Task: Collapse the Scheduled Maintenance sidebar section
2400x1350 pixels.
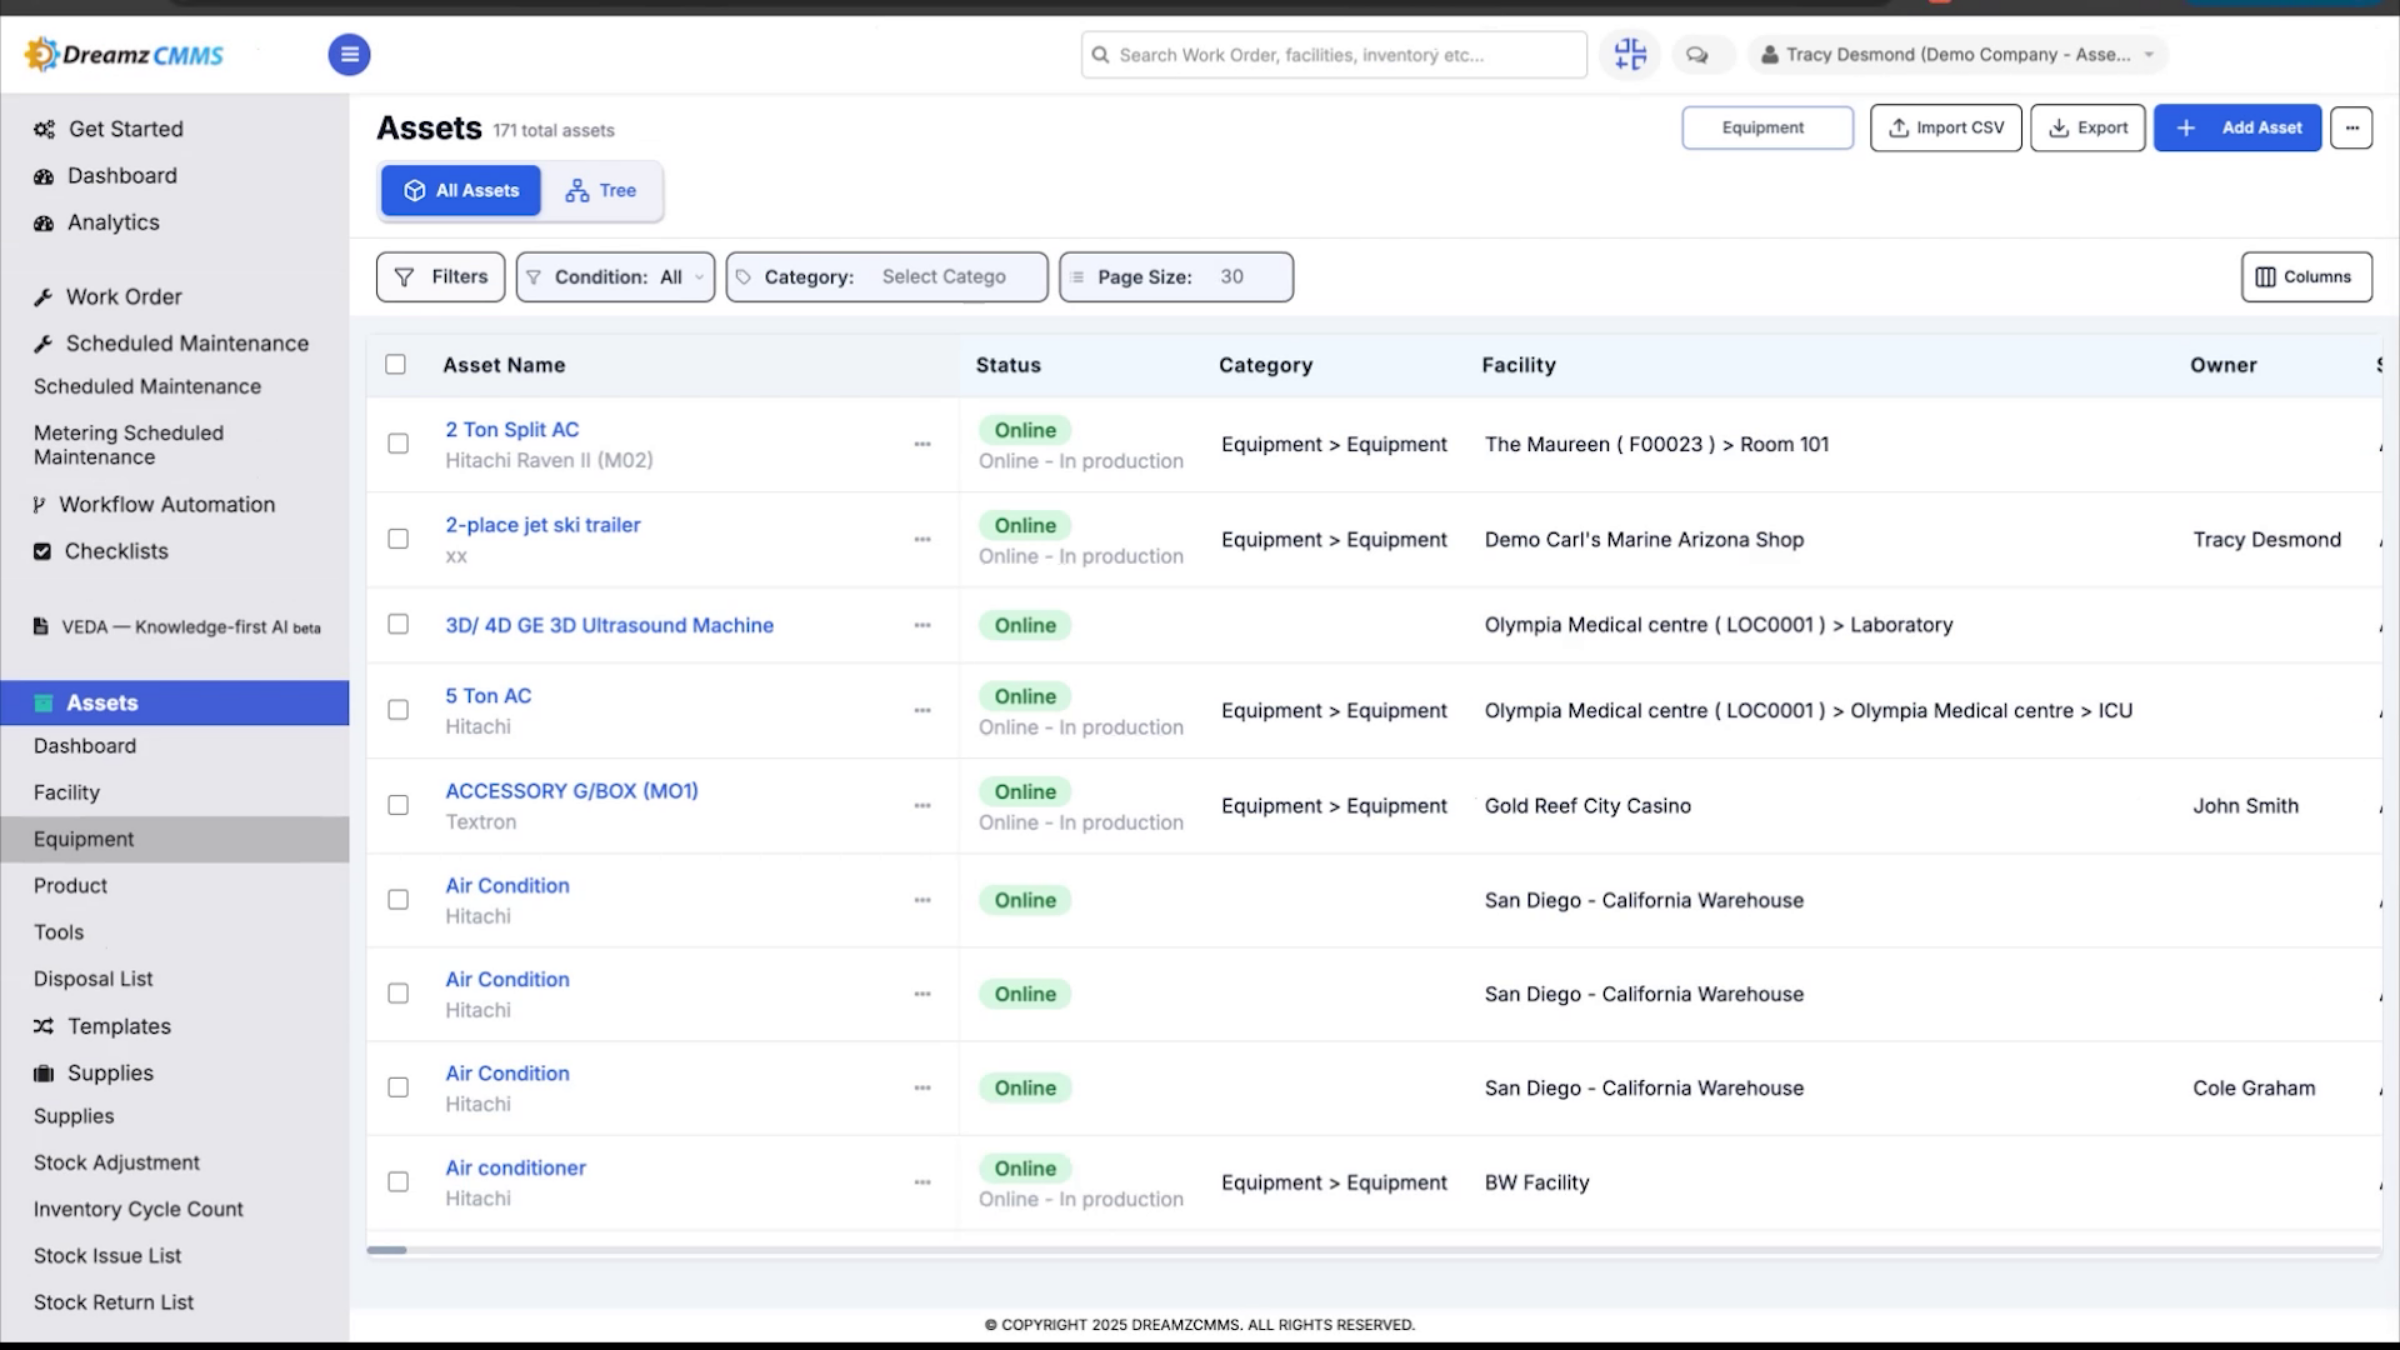Action: coord(187,344)
